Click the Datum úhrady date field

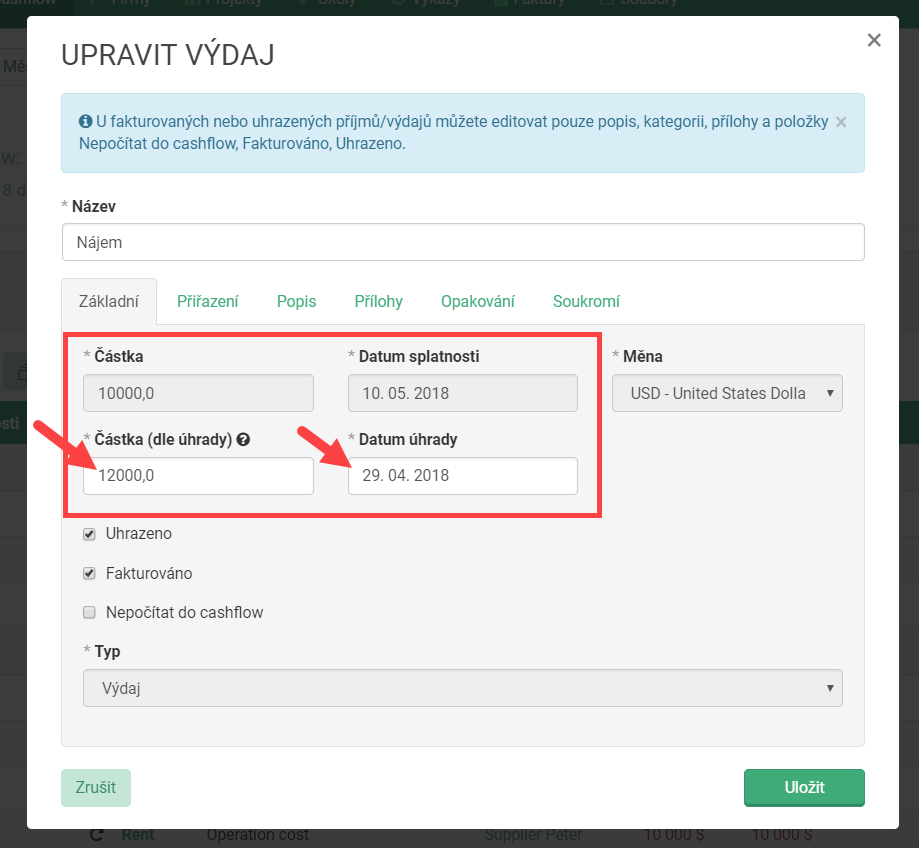point(462,476)
